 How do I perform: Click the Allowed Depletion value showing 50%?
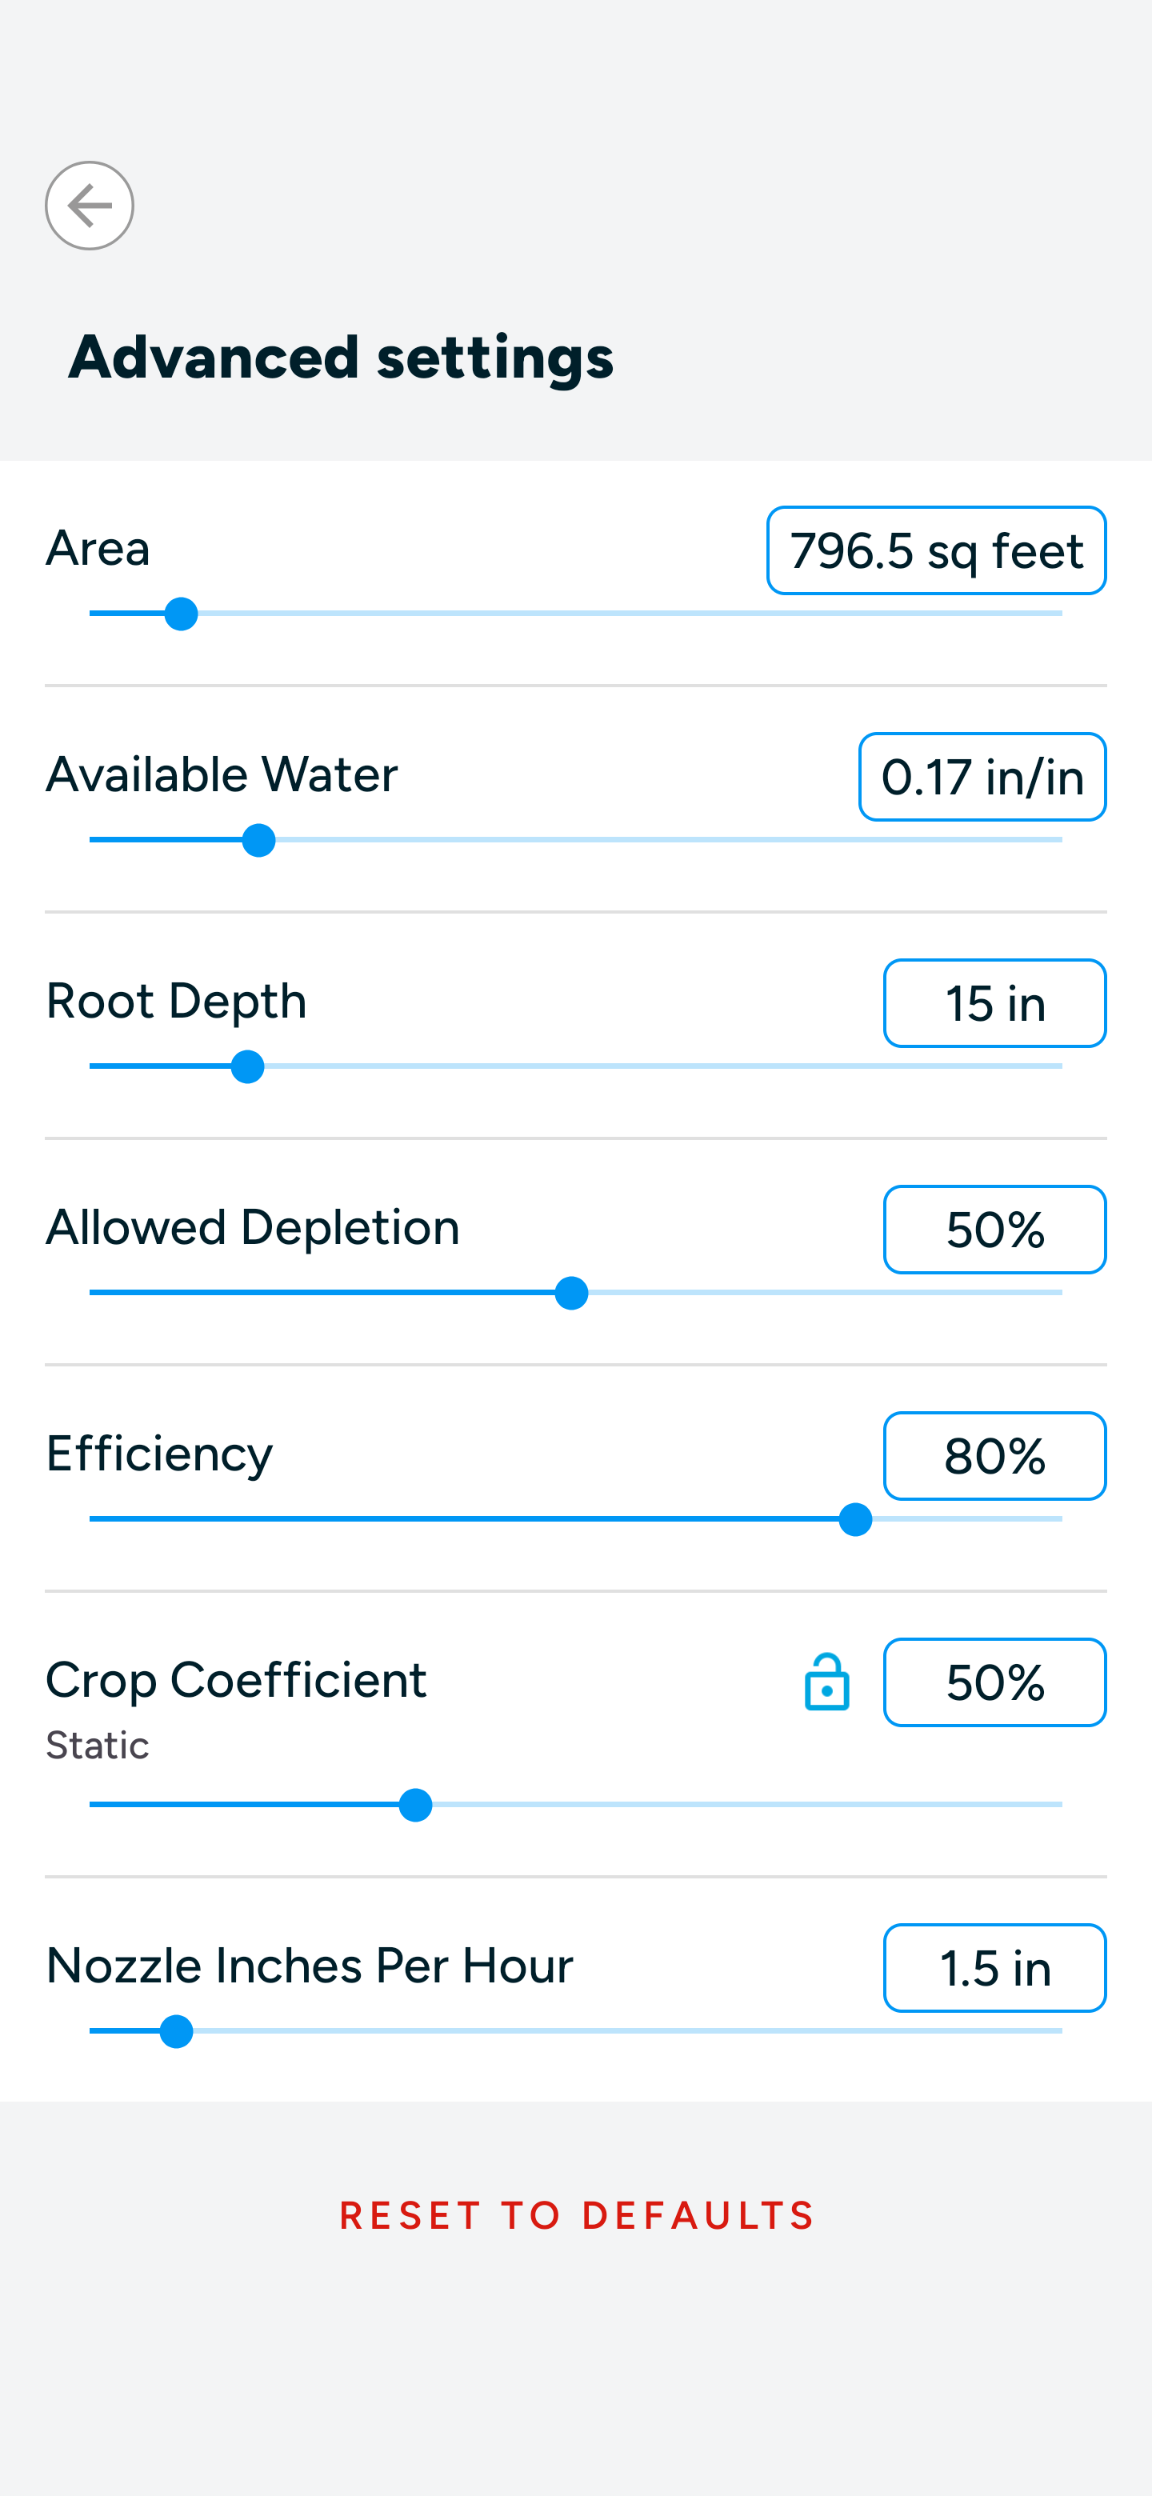click(993, 1230)
